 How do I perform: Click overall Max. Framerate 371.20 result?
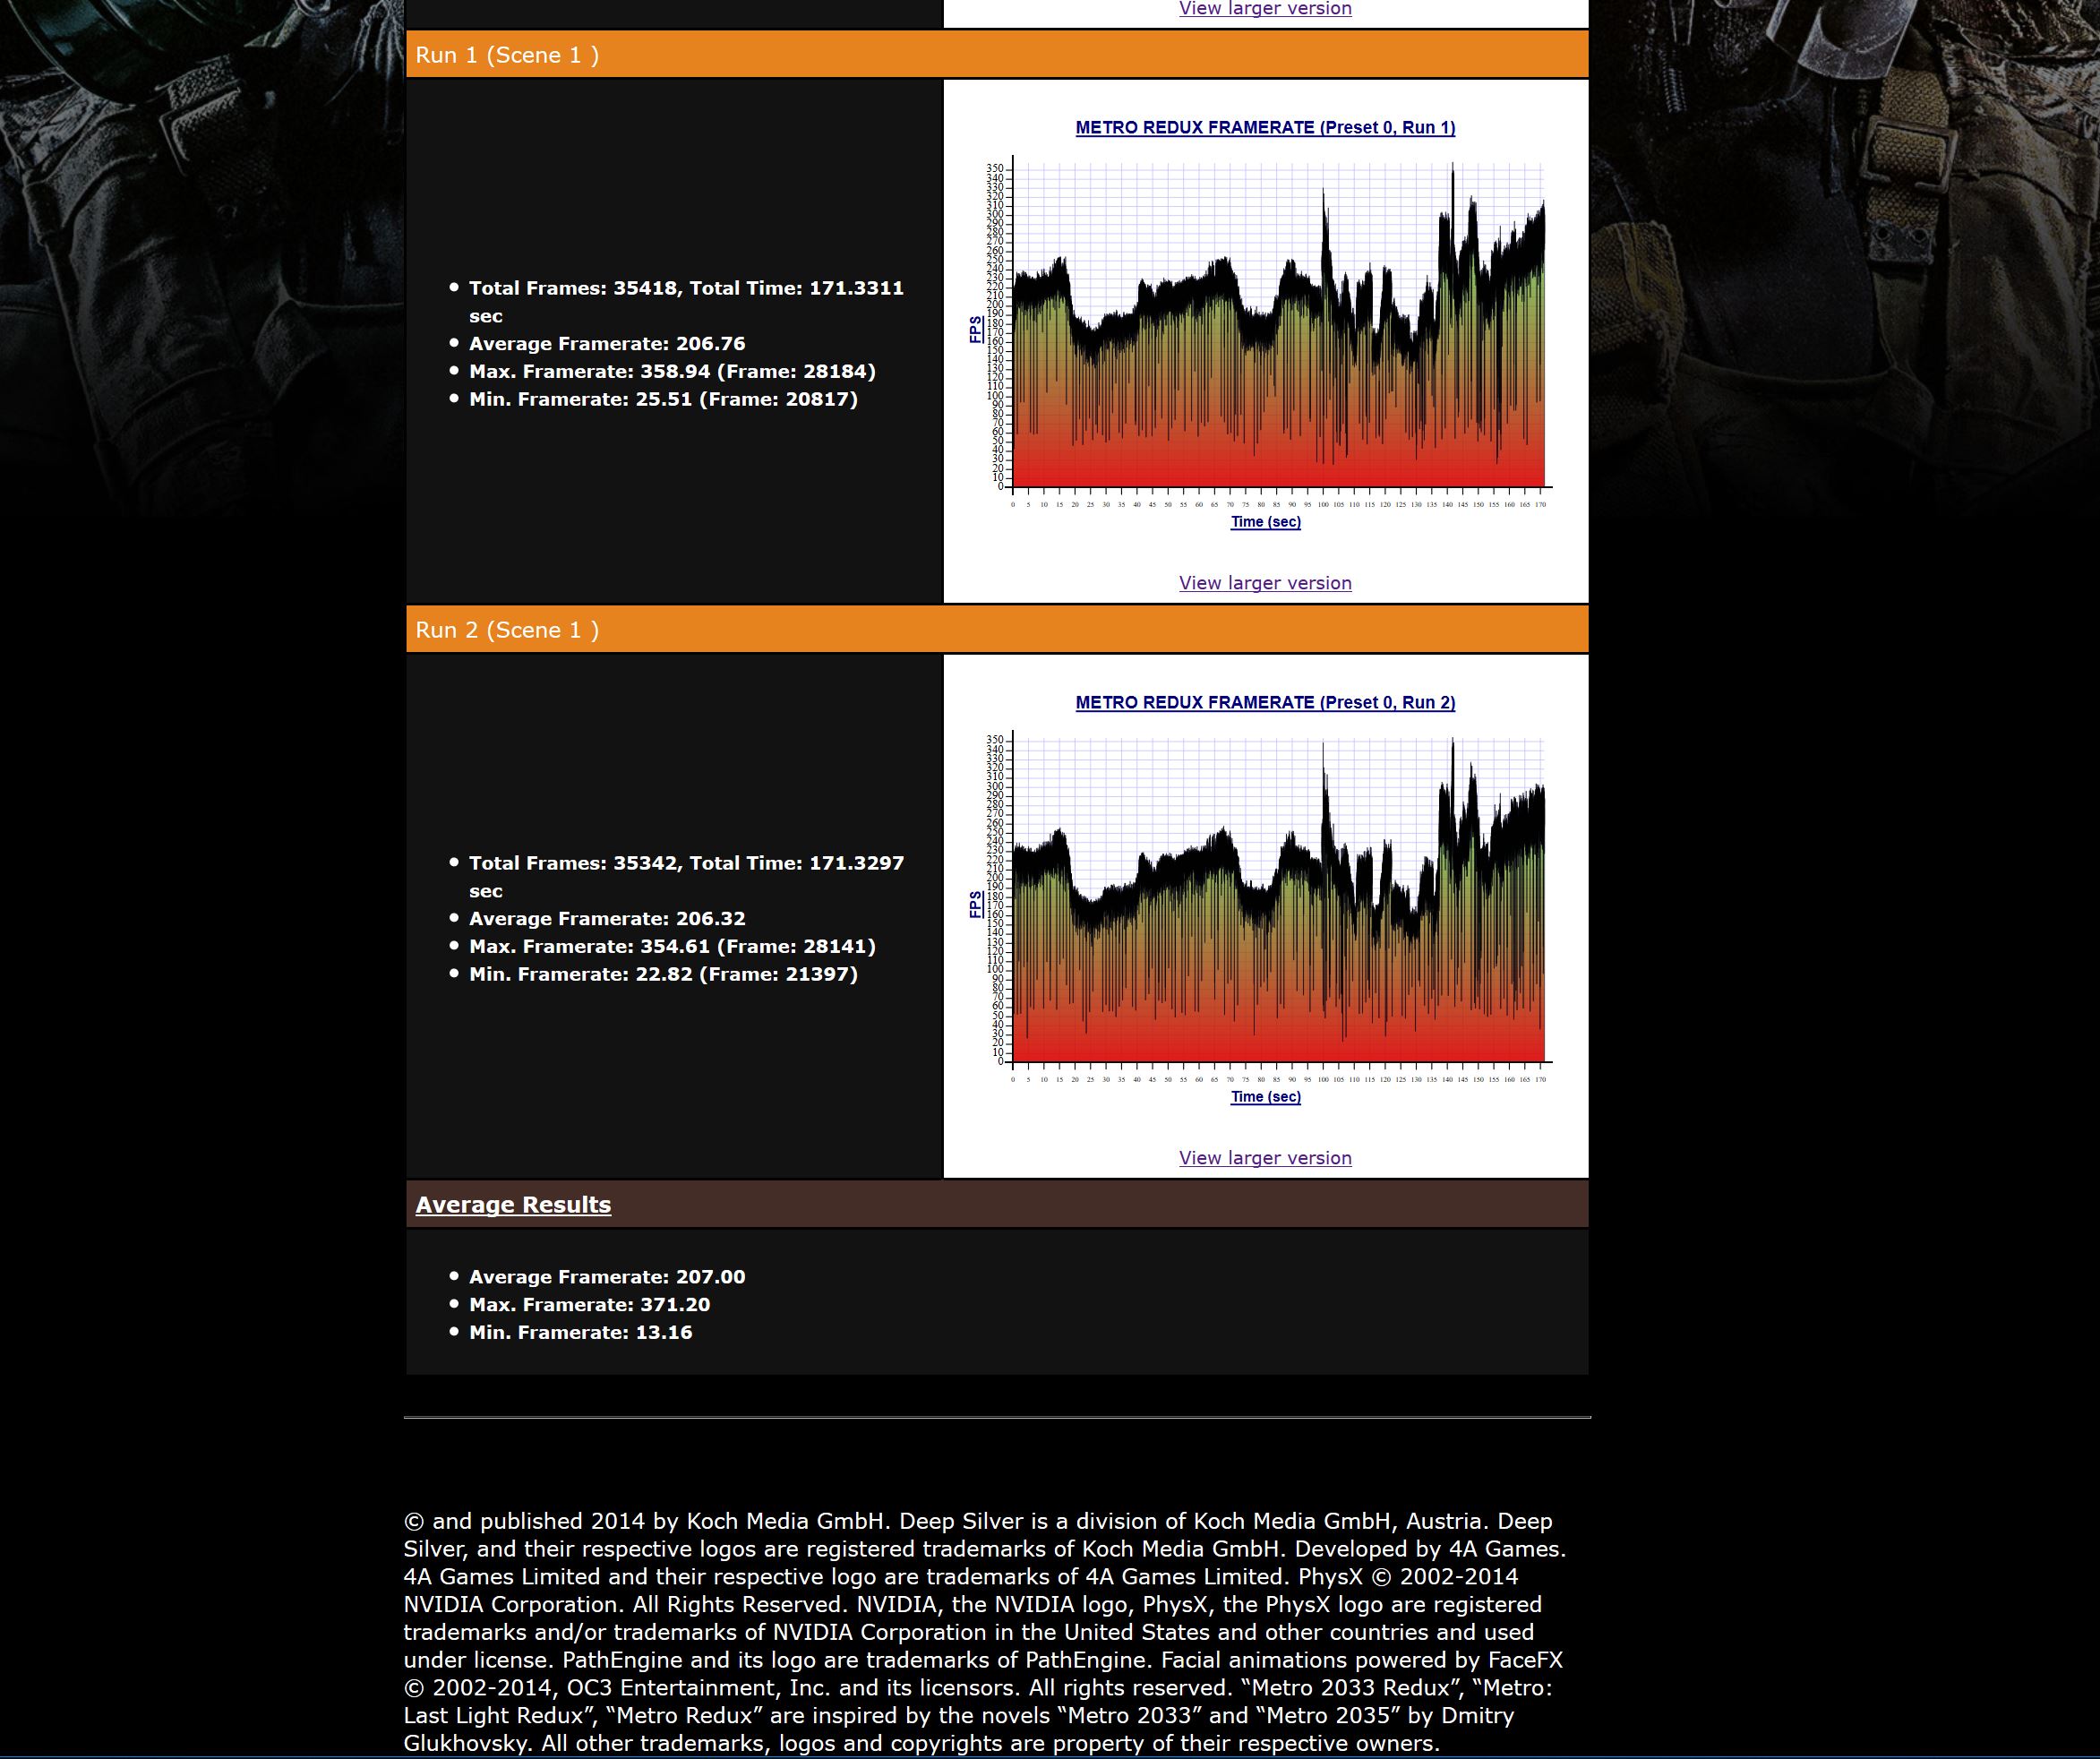tap(589, 1305)
